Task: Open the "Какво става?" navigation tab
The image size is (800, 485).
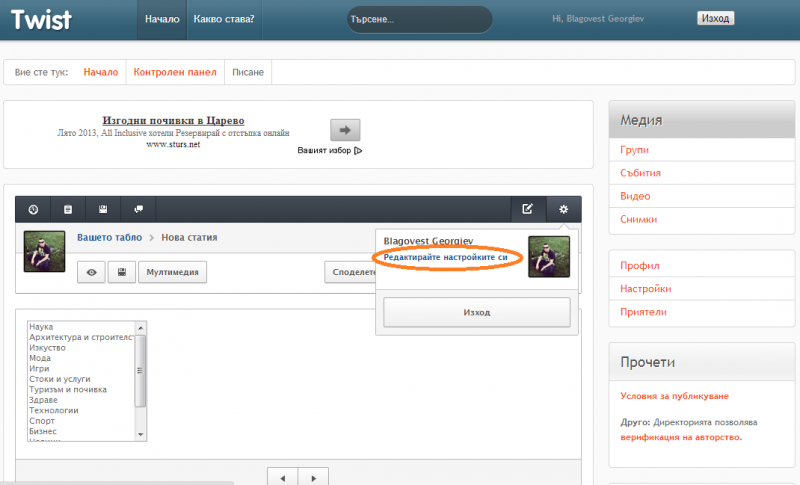Action: tap(222, 19)
